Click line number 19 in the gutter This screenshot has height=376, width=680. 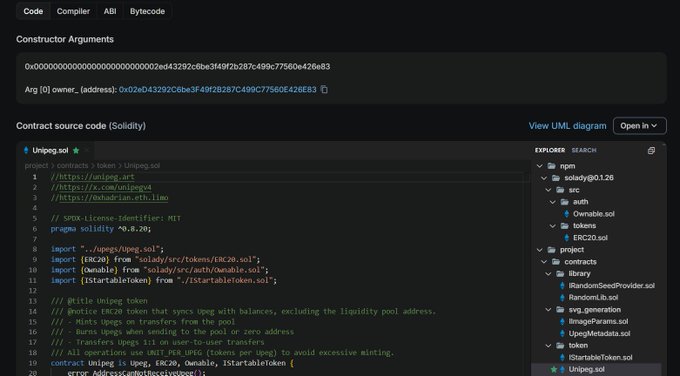click(x=33, y=363)
